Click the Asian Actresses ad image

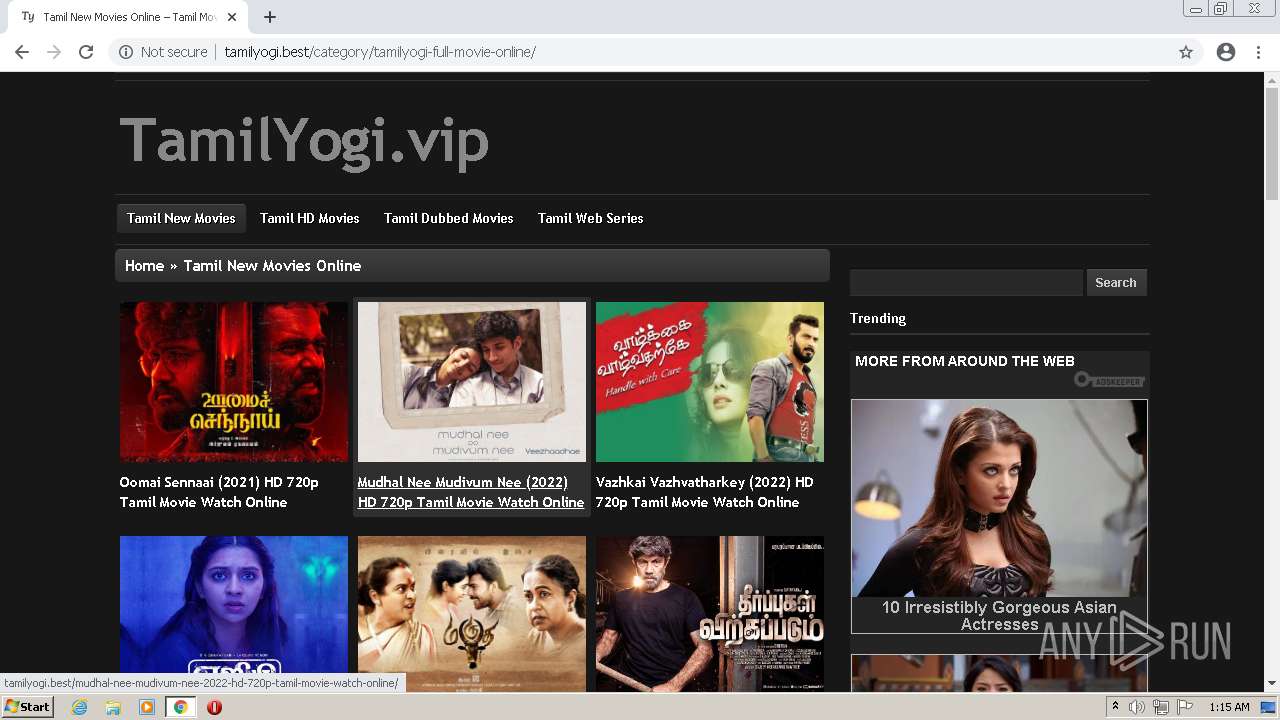pos(999,498)
